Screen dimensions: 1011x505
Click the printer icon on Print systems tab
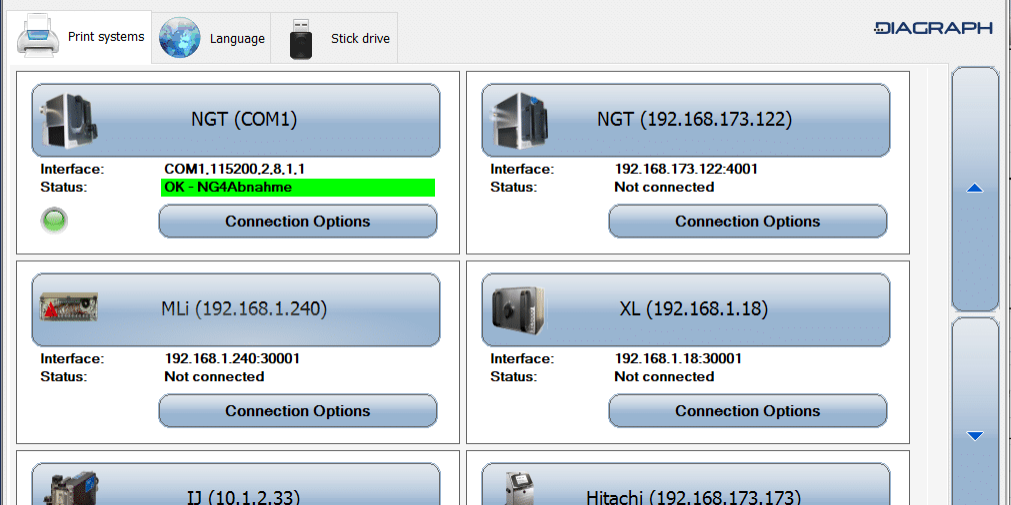[40, 37]
